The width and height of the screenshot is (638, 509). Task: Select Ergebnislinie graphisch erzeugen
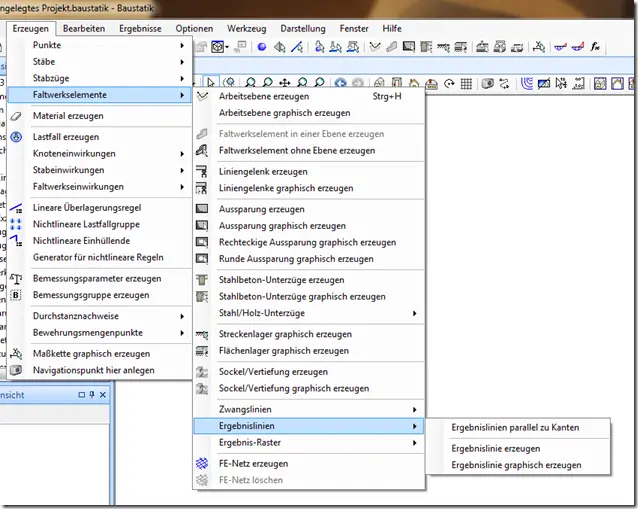(518, 465)
